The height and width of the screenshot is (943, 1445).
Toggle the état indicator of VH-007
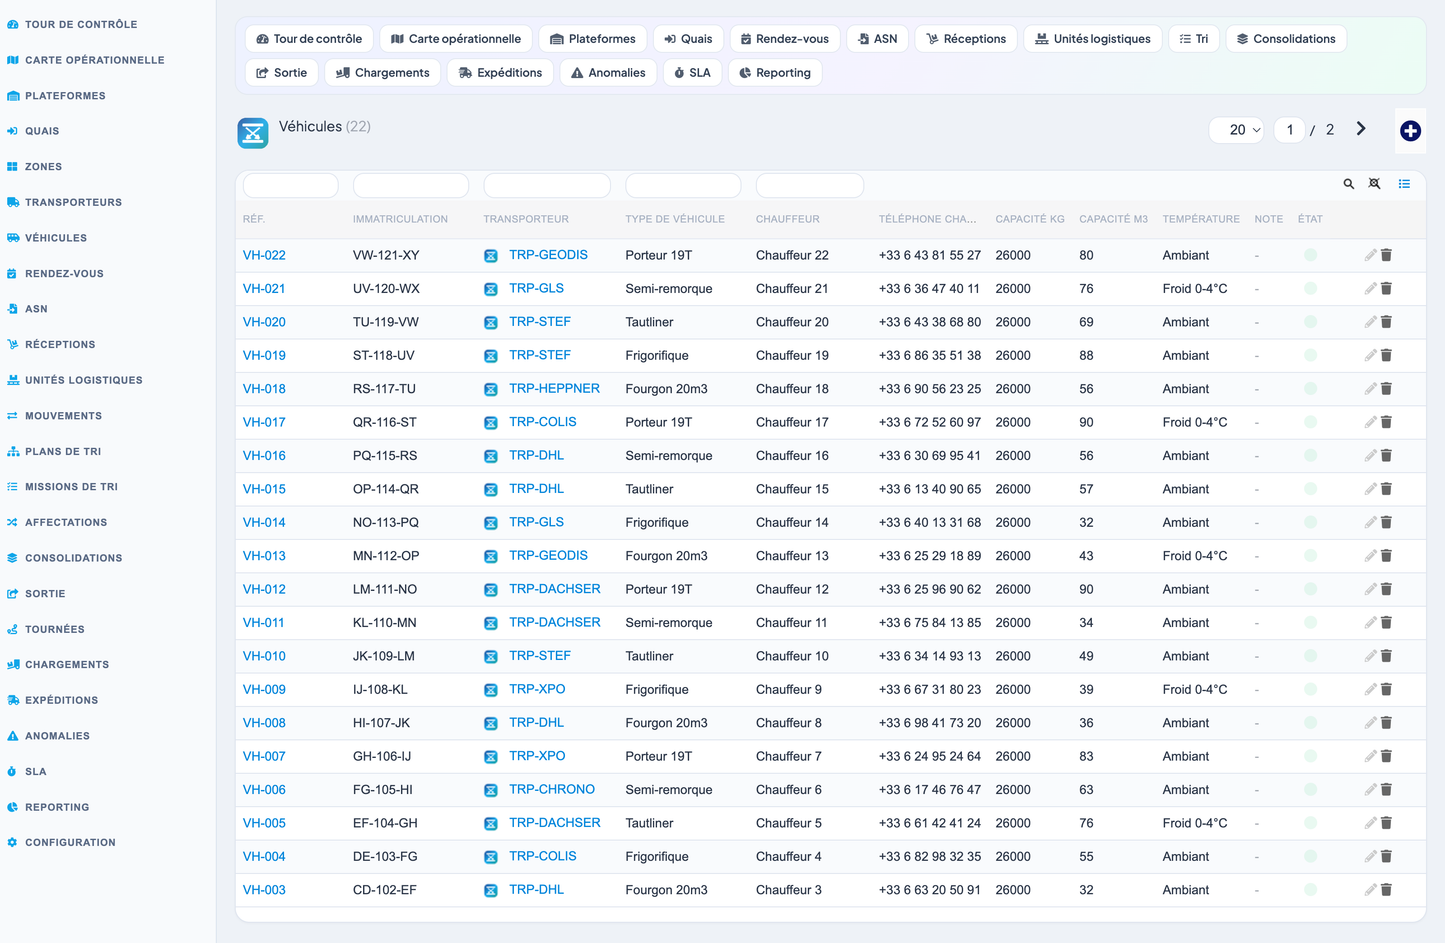[x=1310, y=756]
